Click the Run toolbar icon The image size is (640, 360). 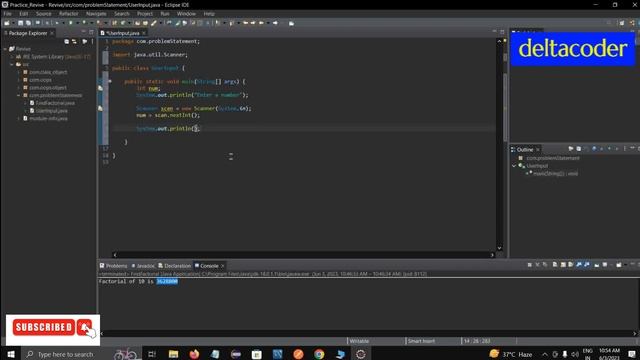[x=70, y=23]
